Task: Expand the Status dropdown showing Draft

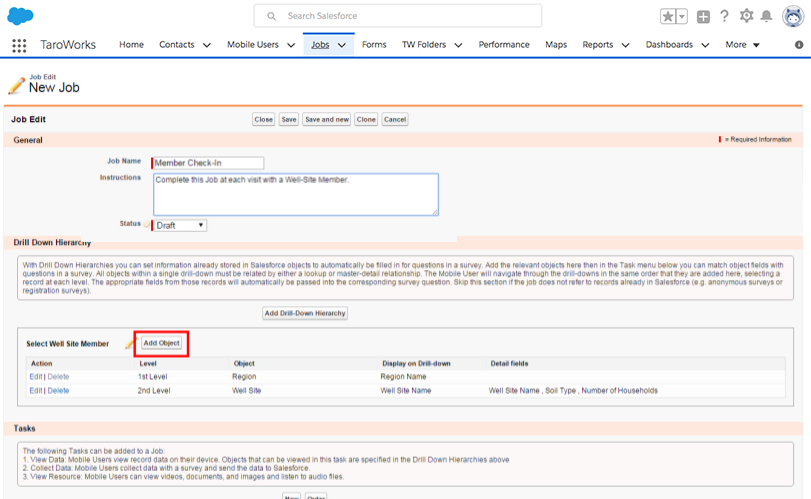Action: click(180, 225)
